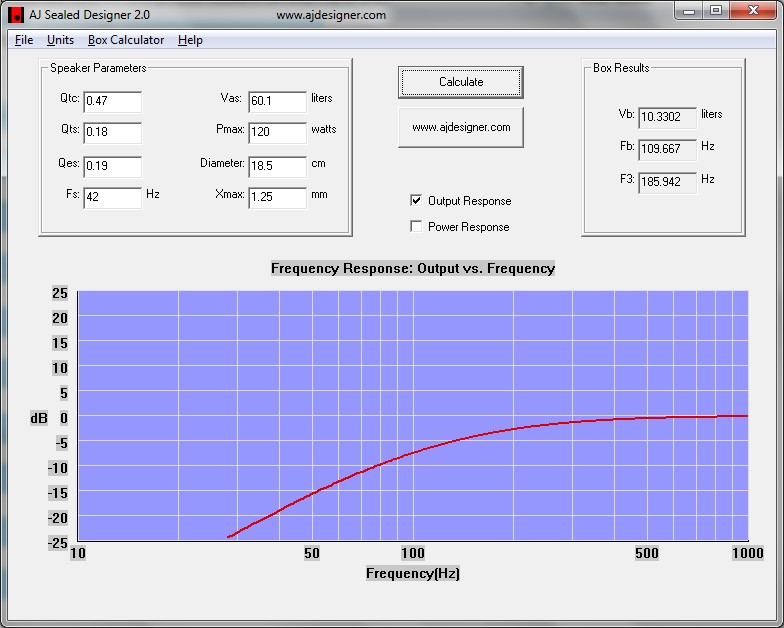Focus the Xmax mm field
784x628 pixels.
277,197
